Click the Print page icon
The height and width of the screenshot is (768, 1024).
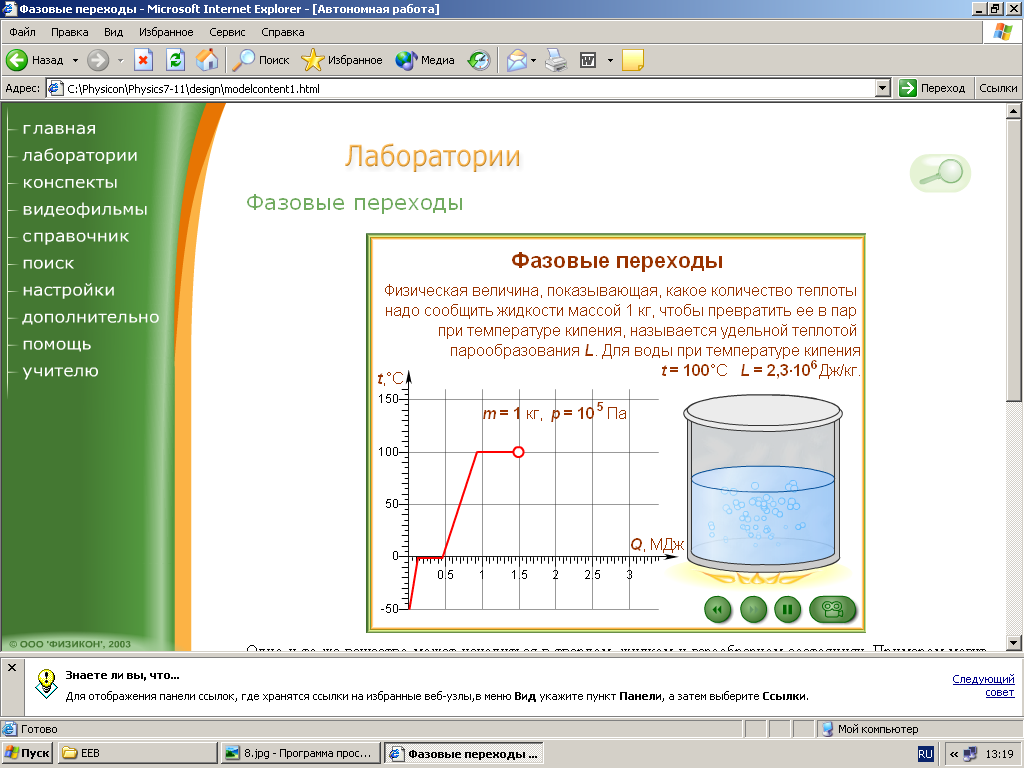tap(556, 60)
